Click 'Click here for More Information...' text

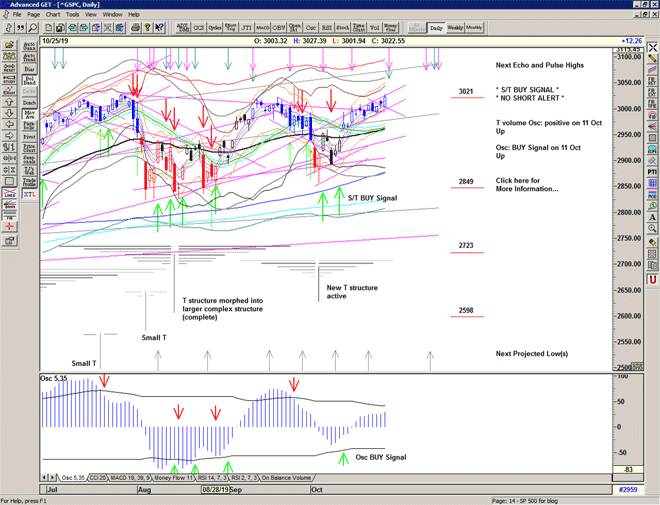527,185
